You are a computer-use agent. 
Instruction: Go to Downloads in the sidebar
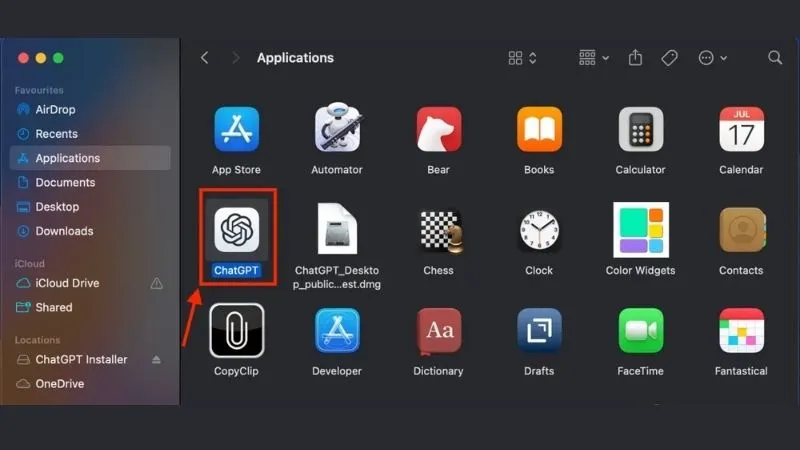click(x=64, y=231)
